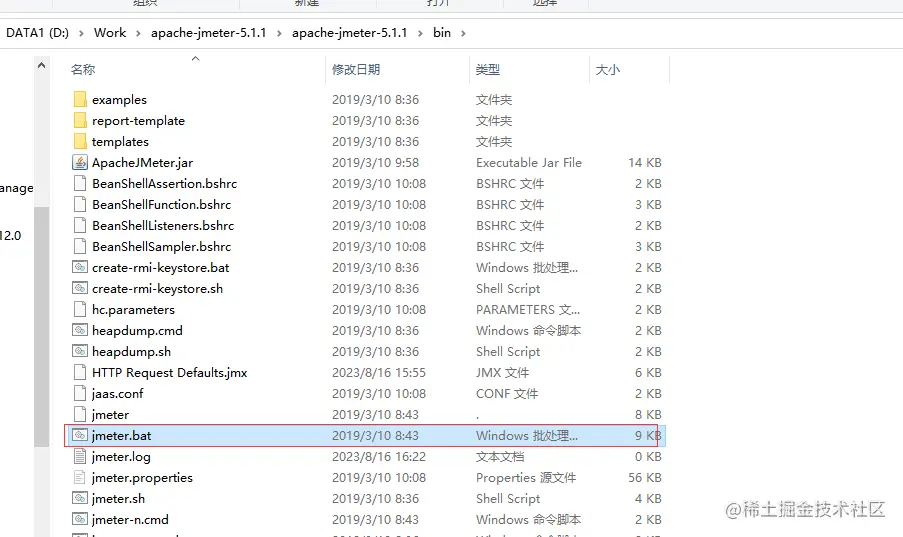
Task: Click the Properties 源文件 type cell
Action: (x=526, y=478)
